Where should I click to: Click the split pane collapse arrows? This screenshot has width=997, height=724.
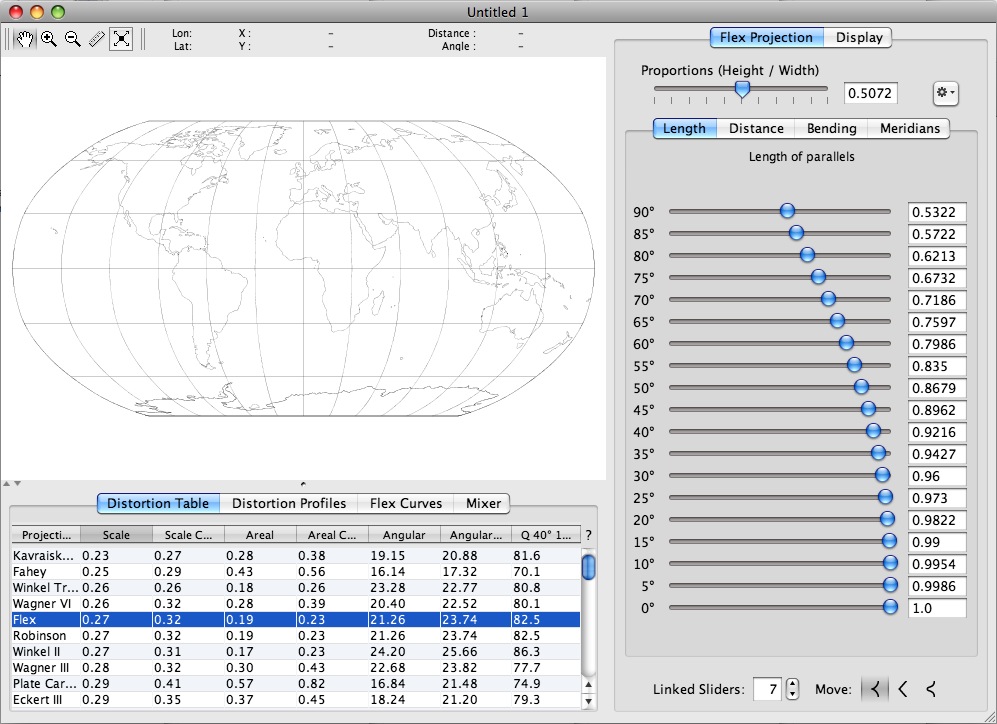[11, 484]
